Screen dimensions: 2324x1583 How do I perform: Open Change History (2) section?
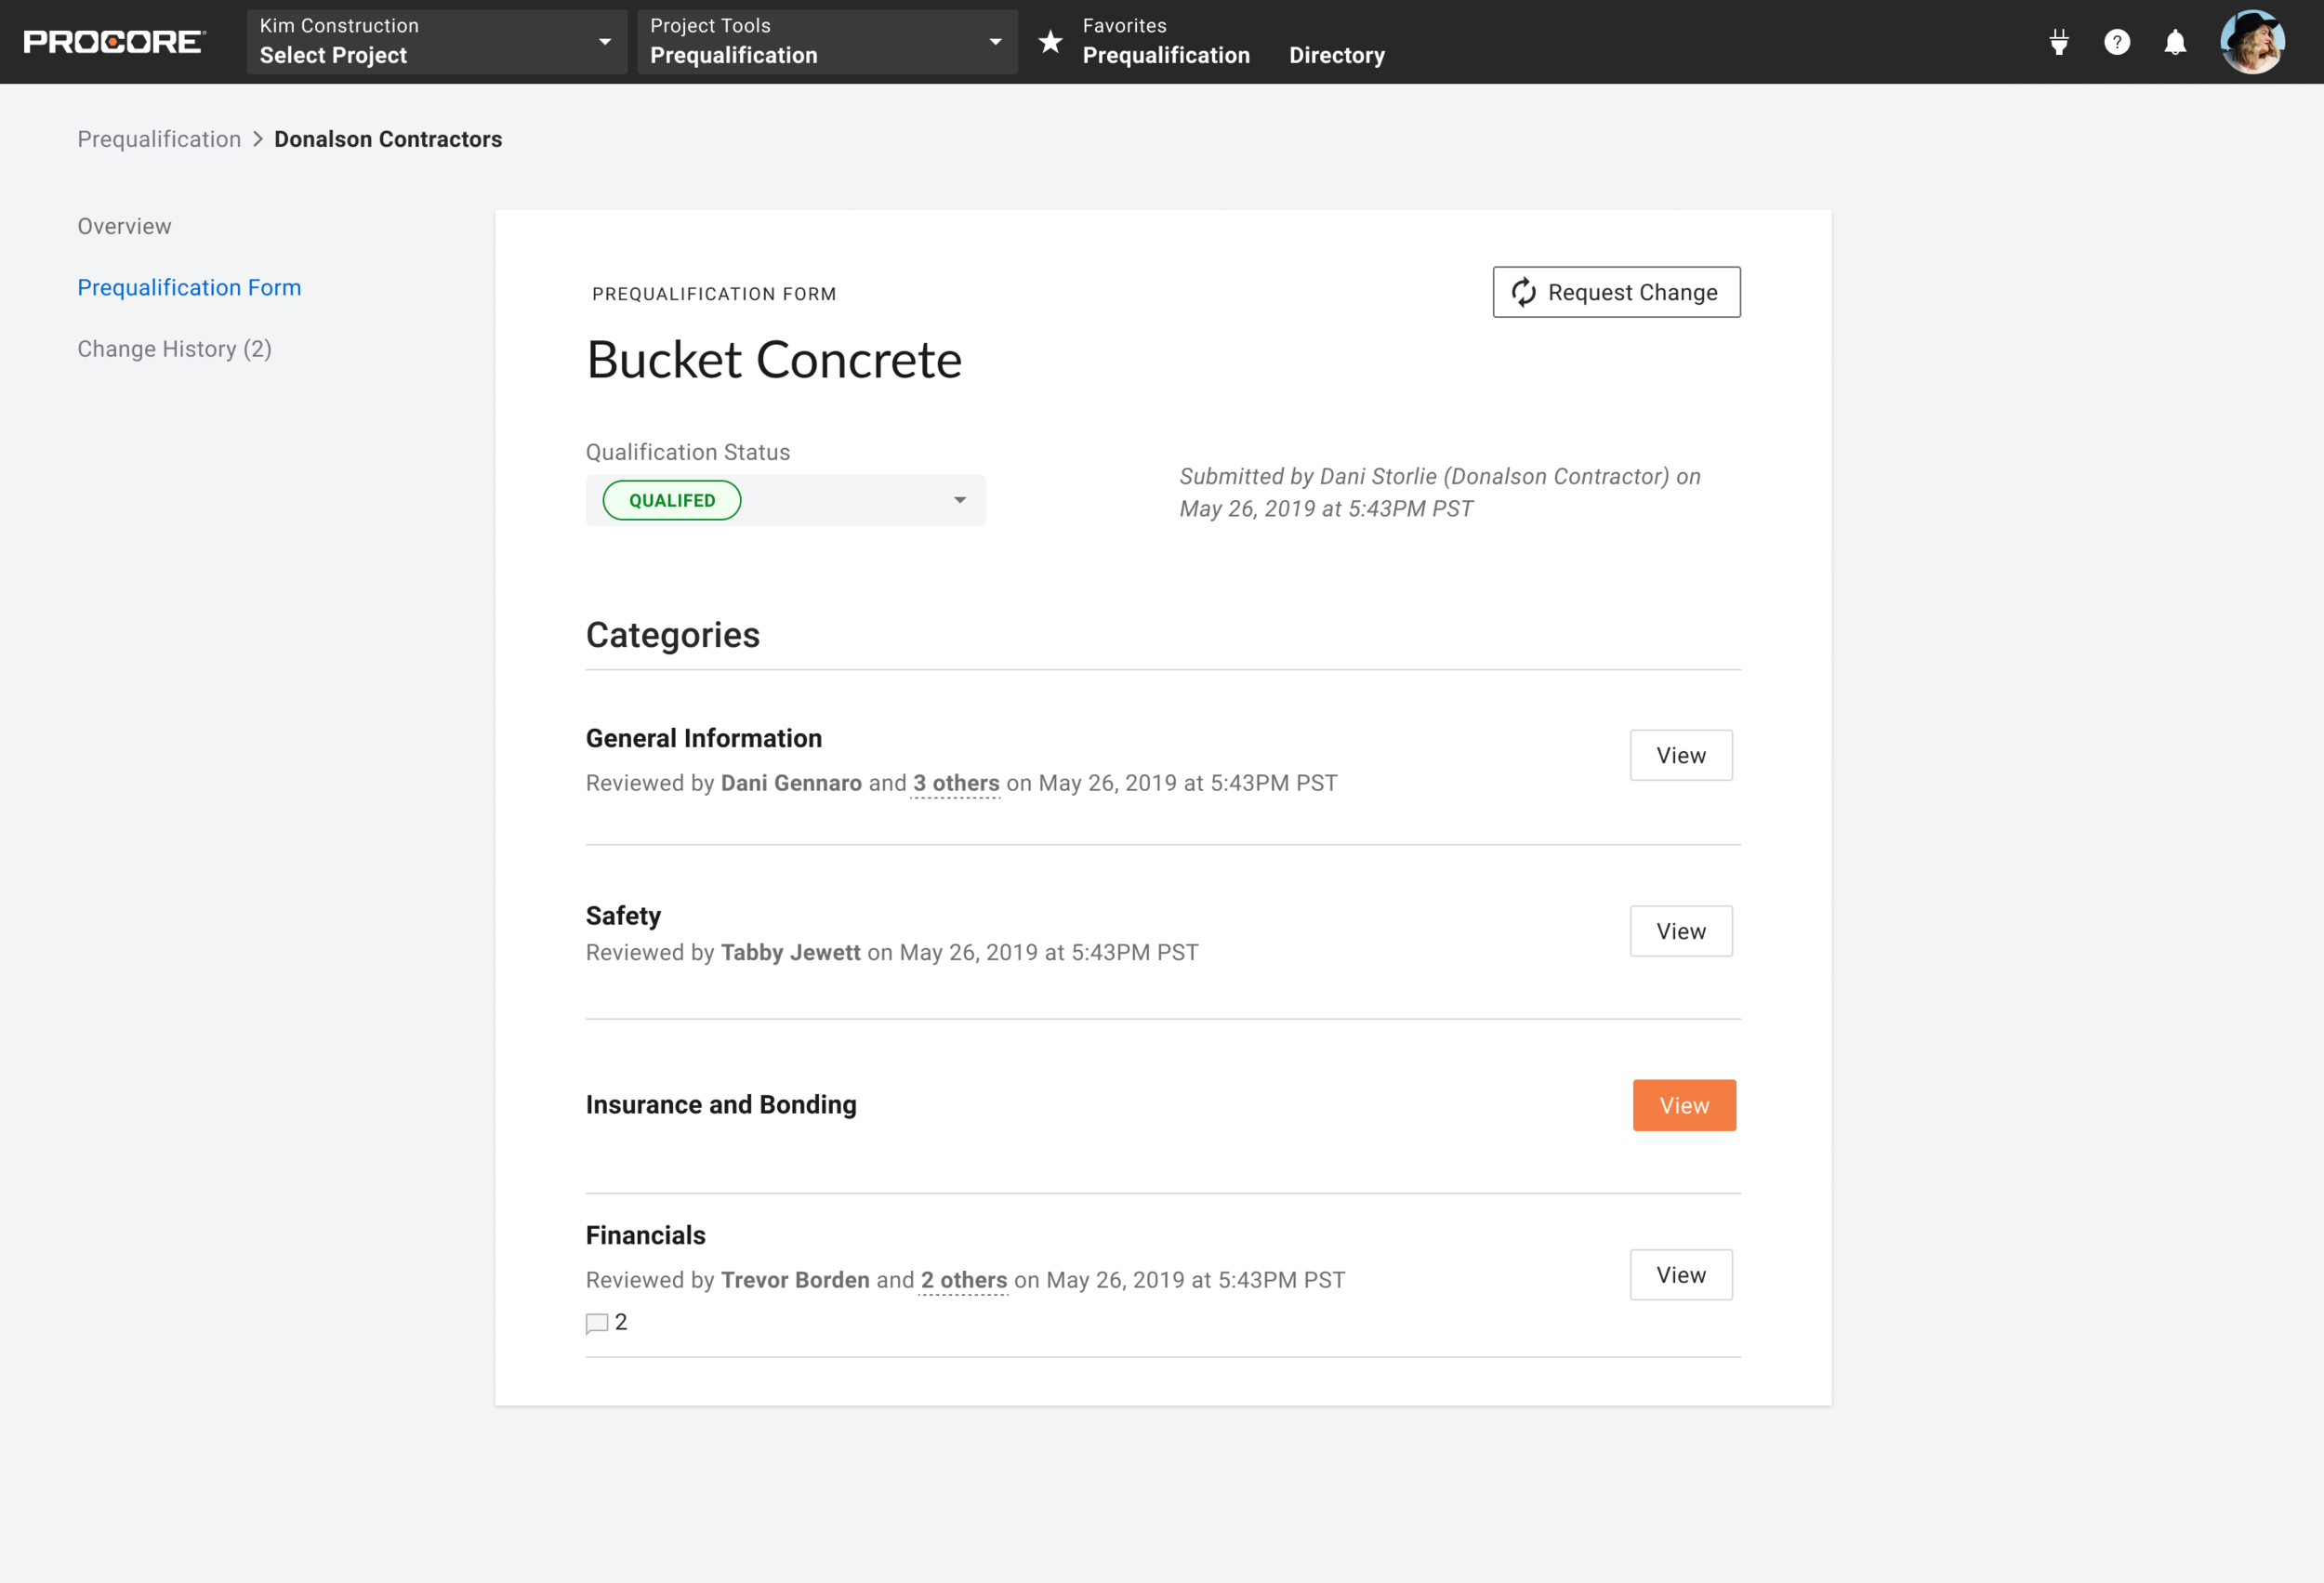coord(175,349)
